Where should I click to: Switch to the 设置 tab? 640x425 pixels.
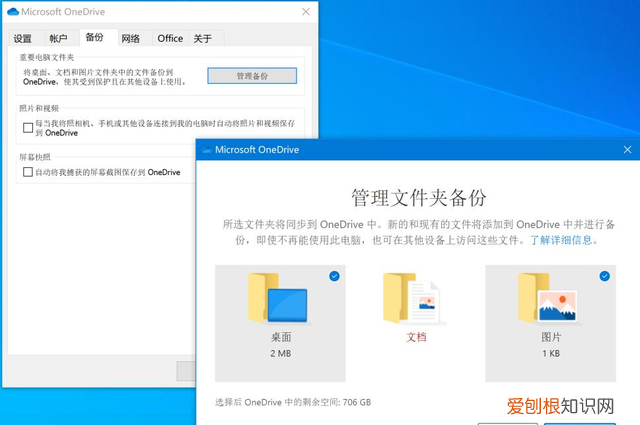coord(22,39)
